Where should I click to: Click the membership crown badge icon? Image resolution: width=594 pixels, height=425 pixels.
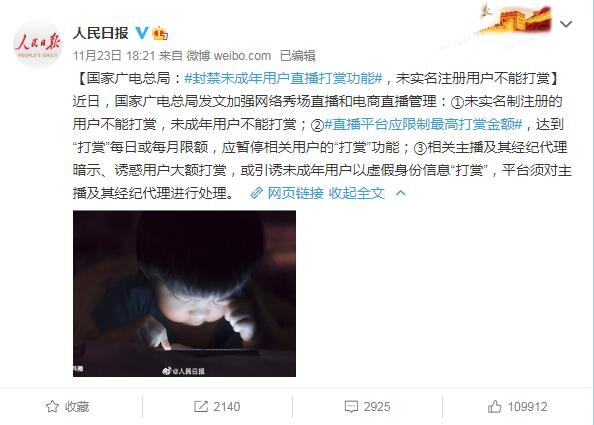(160, 33)
